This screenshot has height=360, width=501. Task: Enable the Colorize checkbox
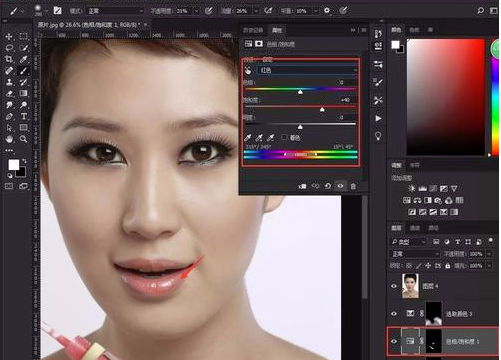tap(284, 137)
